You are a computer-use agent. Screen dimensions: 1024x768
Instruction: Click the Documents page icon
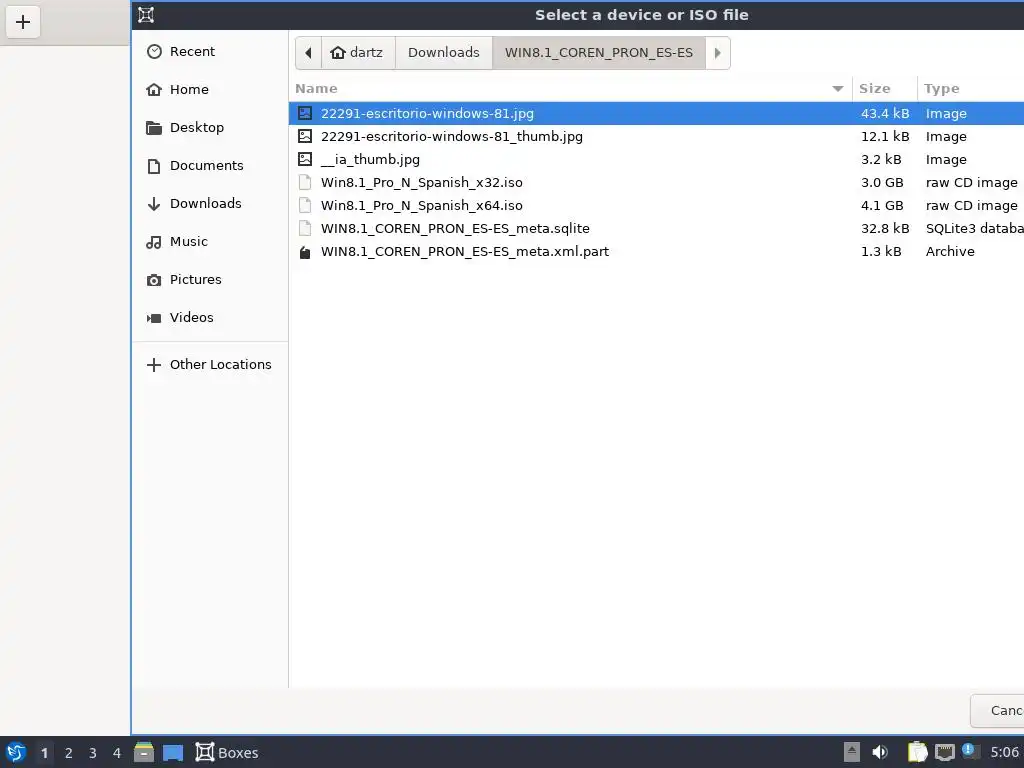click(154, 167)
